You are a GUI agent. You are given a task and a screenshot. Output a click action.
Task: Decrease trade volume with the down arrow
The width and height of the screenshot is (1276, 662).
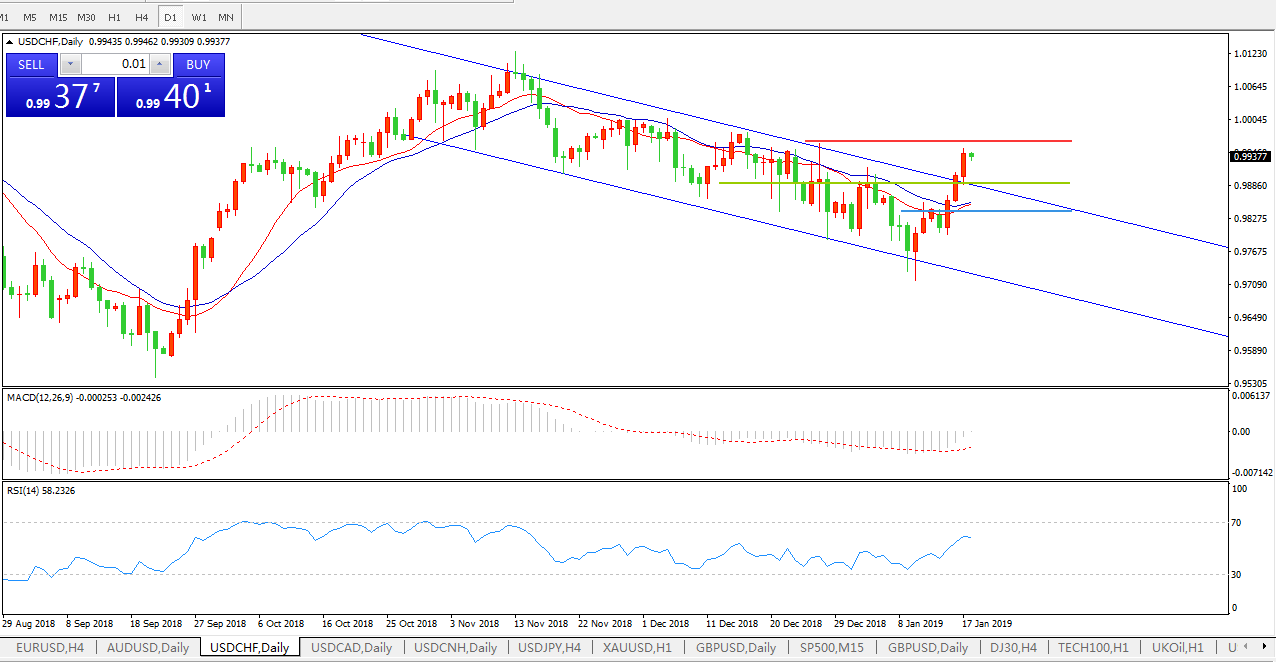coord(71,65)
